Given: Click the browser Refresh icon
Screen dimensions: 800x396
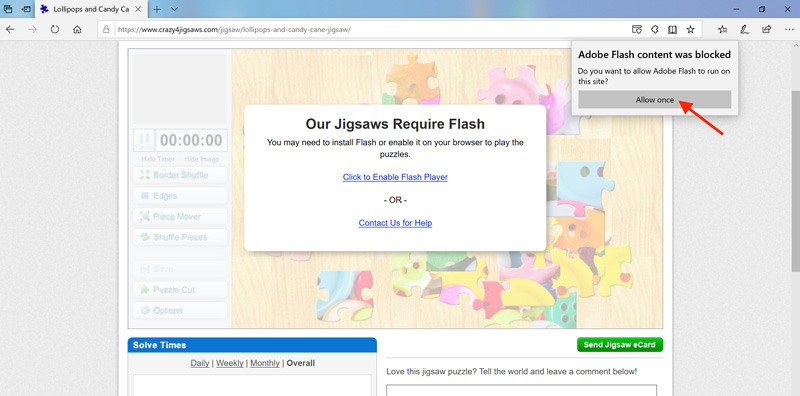Looking at the screenshot, I should coord(55,30).
